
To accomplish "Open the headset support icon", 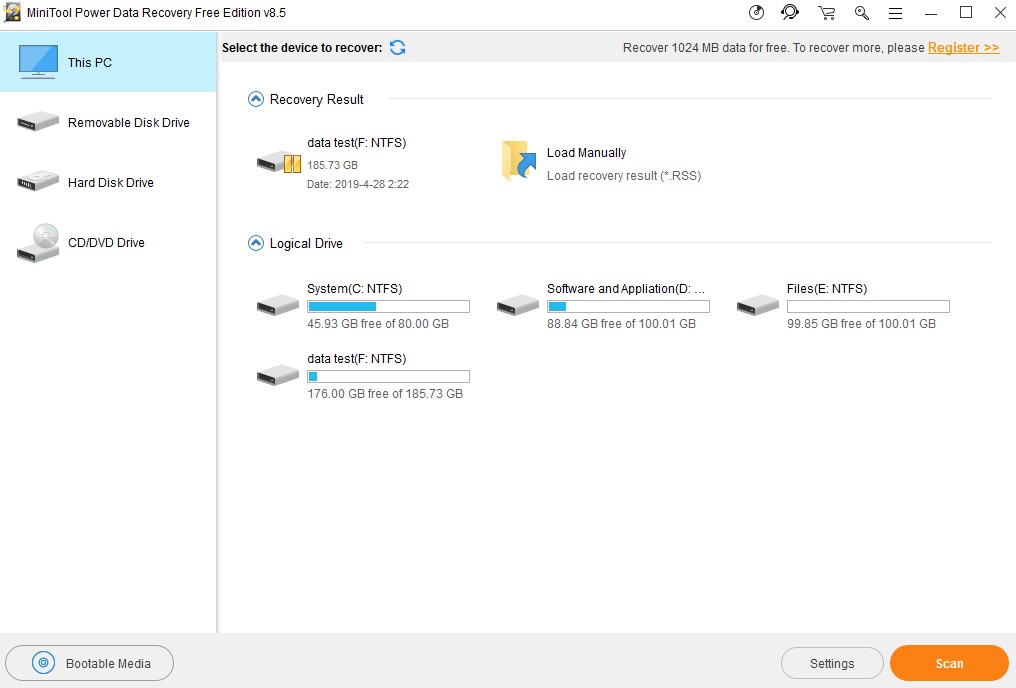I will [x=790, y=12].
